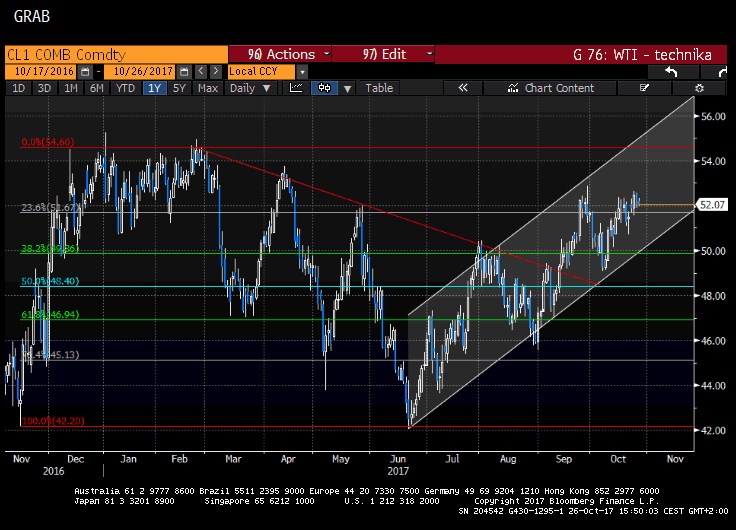Image resolution: width=736 pixels, height=530 pixels.
Task: Click the undo arrow button
Action: coord(669,71)
